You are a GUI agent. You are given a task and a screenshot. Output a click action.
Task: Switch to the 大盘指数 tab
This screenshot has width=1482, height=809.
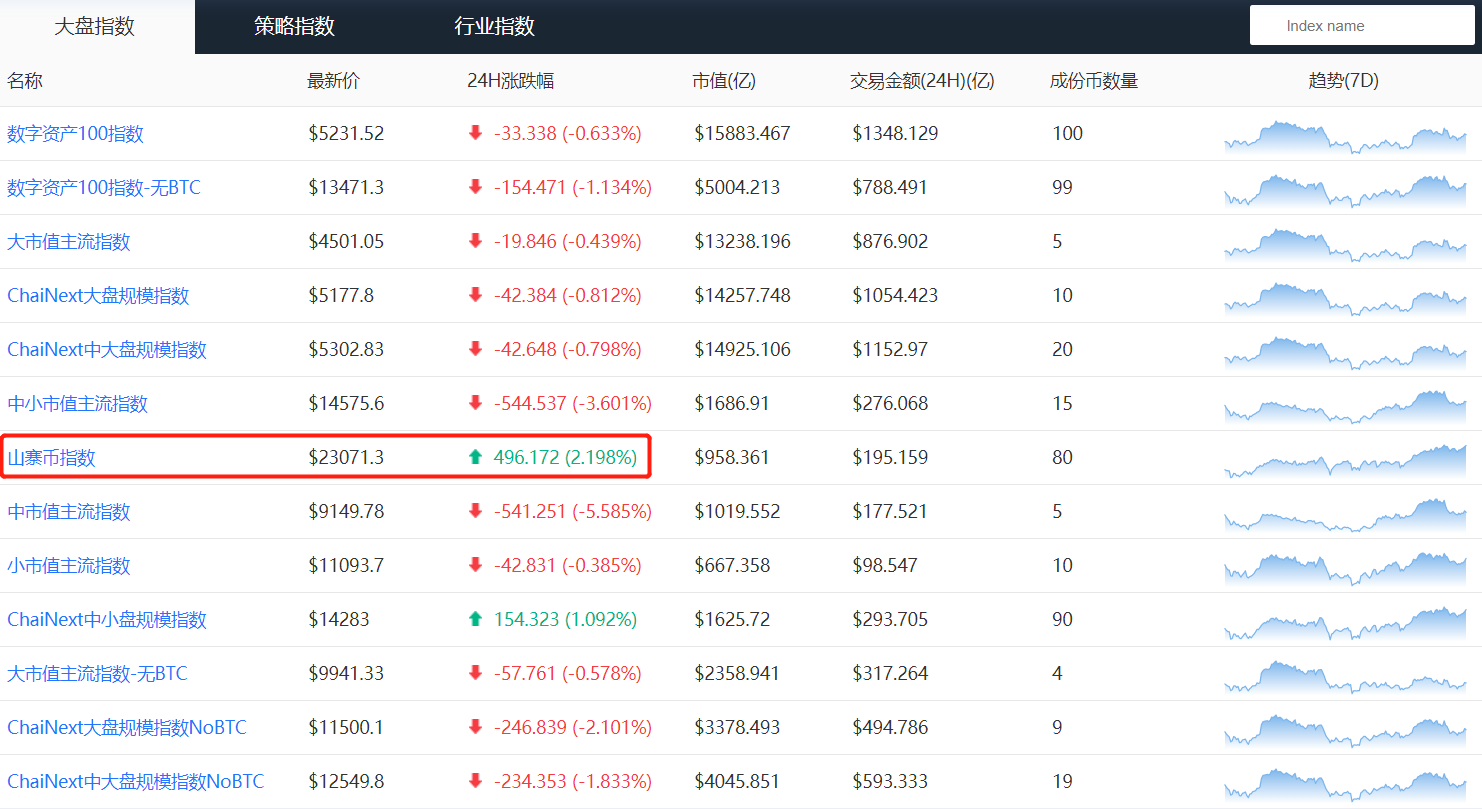95,26
